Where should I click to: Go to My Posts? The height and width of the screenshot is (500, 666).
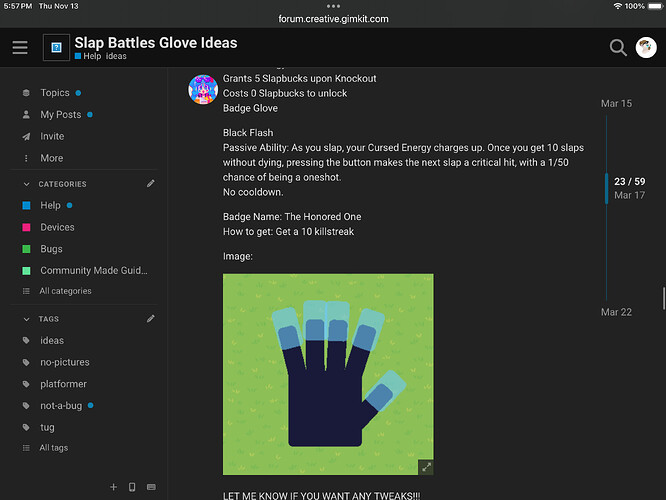(x=60, y=115)
